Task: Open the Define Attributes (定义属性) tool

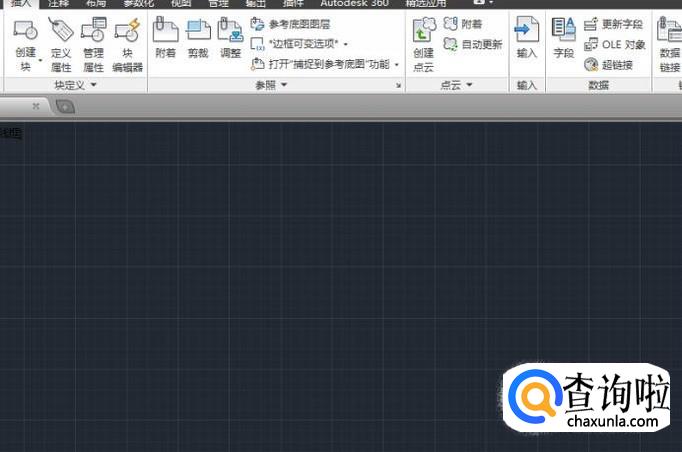Action: click(60, 44)
